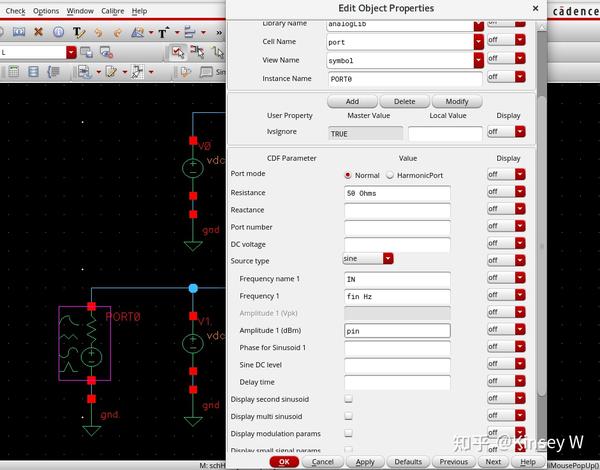Select the wire selection filter cursor icon
Screen dimensions: 600x470
click(x=218, y=52)
